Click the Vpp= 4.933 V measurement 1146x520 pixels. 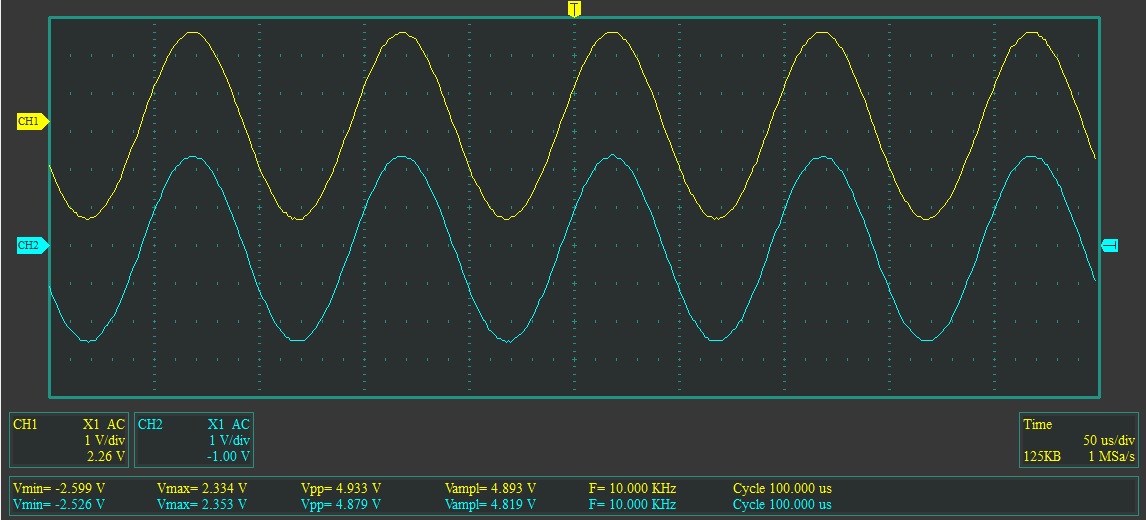(x=341, y=488)
